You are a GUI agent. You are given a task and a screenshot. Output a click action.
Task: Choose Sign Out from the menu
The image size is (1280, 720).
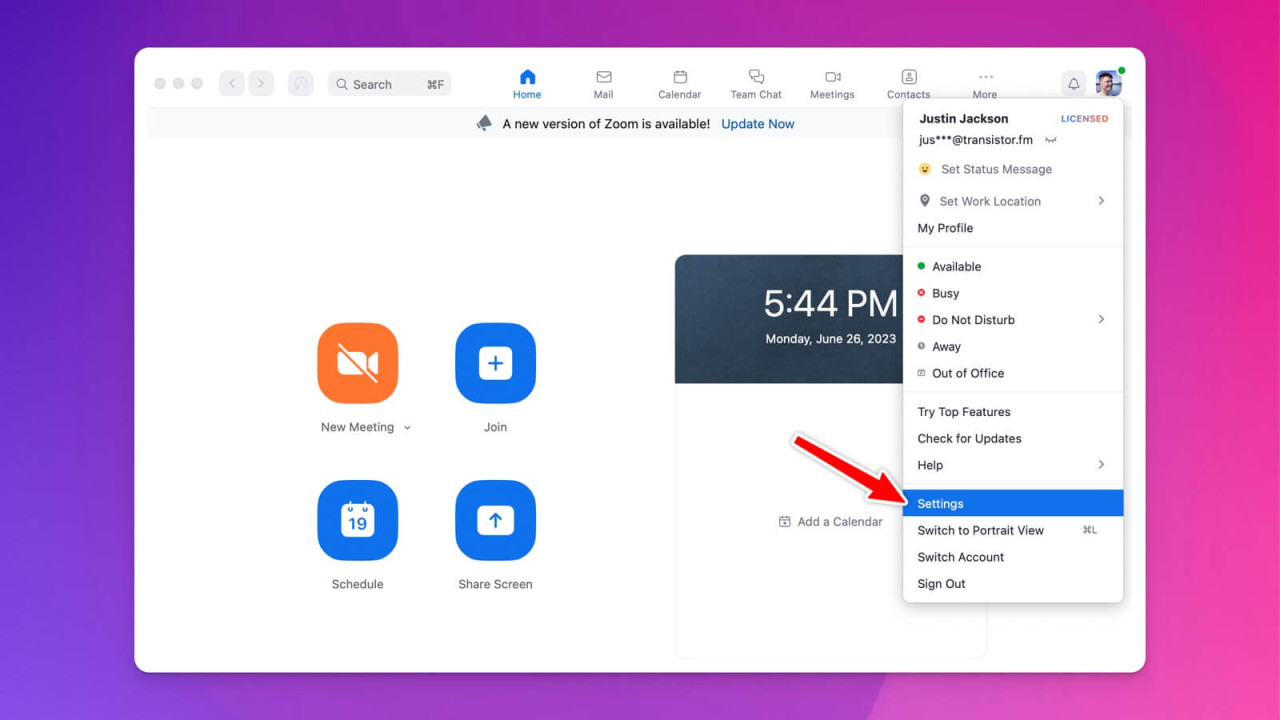pyautogui.click(x=941, y=584)
